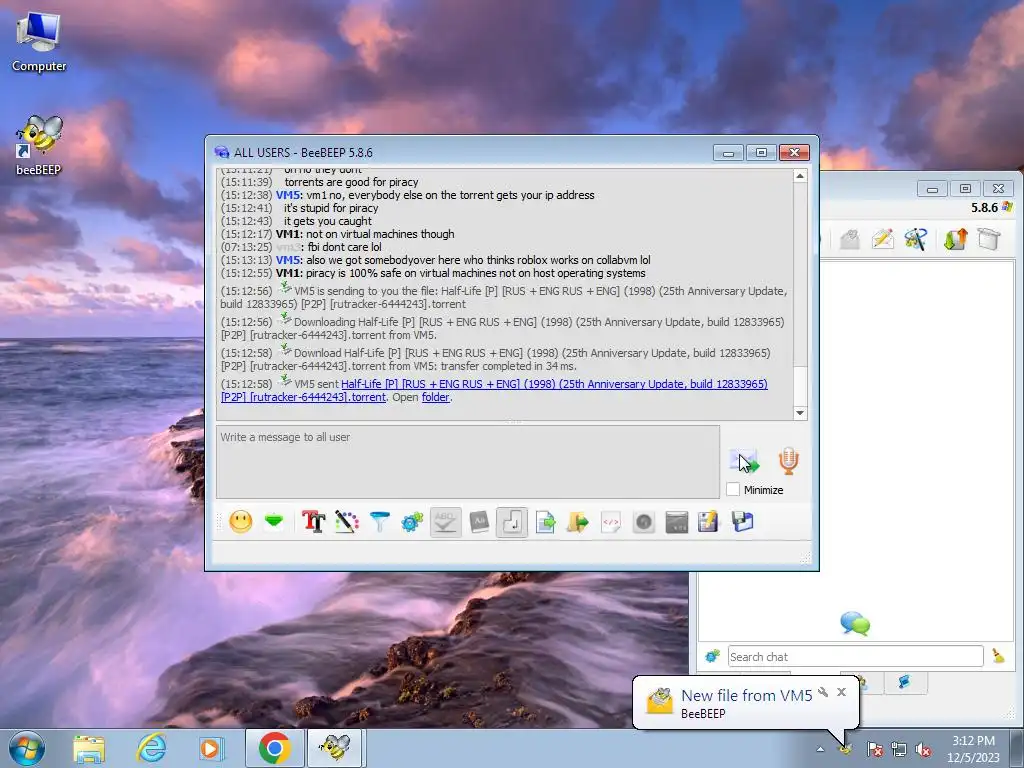Screen dimensions: 1024x768
Task: Click the chat scrollbar up arrow
Action: pos(800,176)
